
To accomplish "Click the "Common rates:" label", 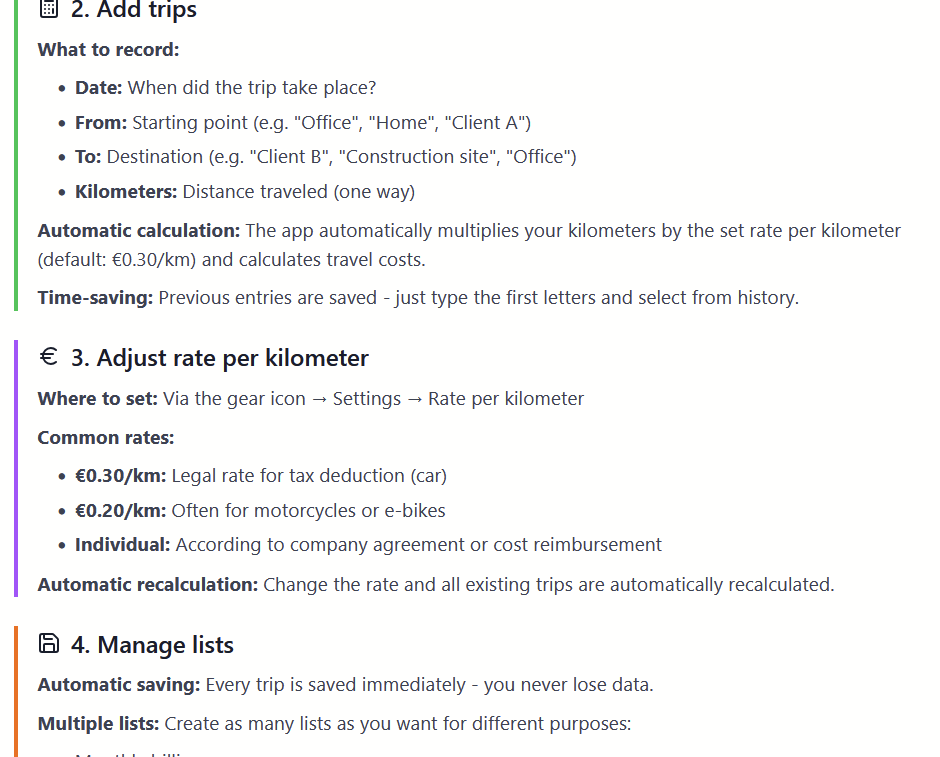I will (x=105, y=438).
